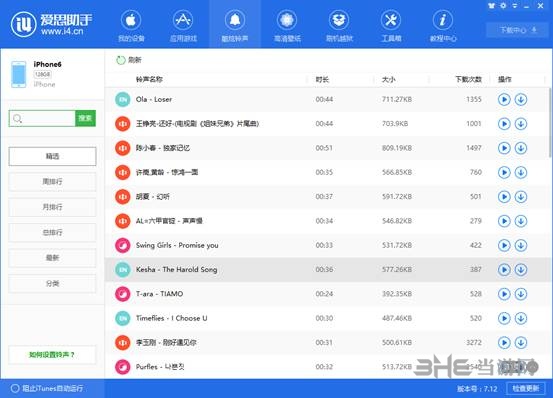
Task: Click inside the ringtone search field
Action: pos(42,118)
